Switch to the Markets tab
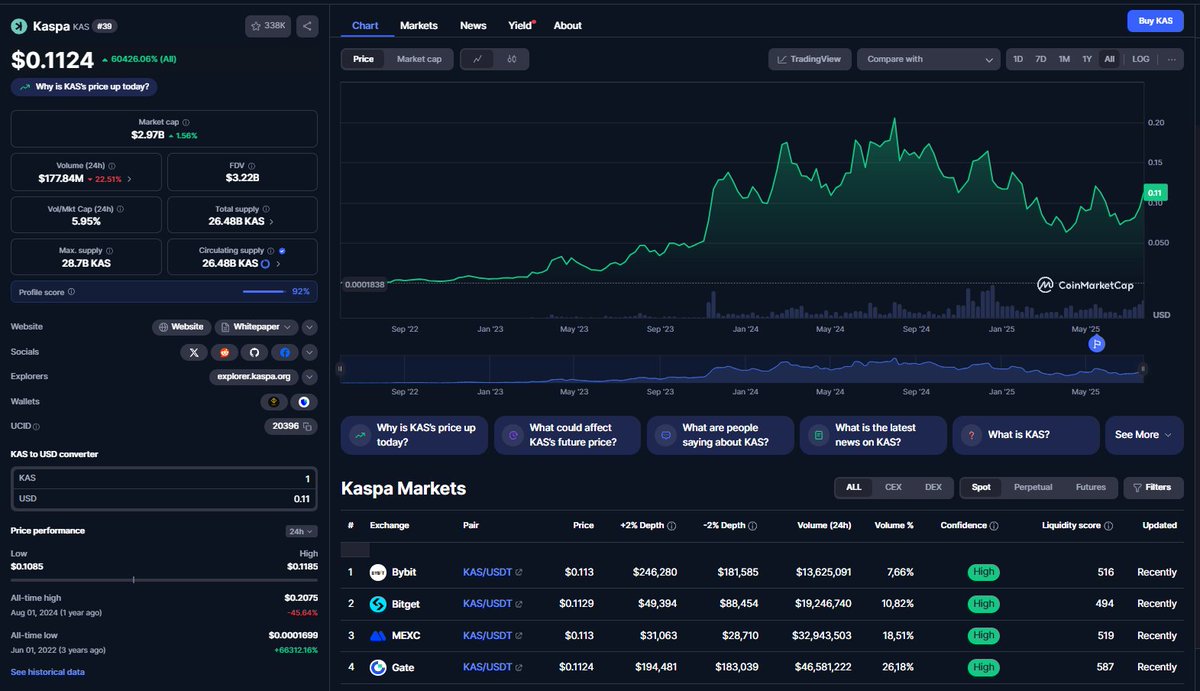 click(x=419, y=25)
